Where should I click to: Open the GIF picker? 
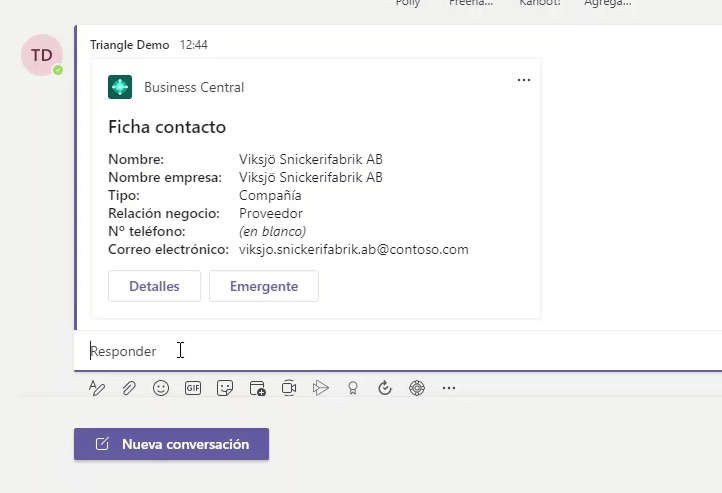click(193, 388)
